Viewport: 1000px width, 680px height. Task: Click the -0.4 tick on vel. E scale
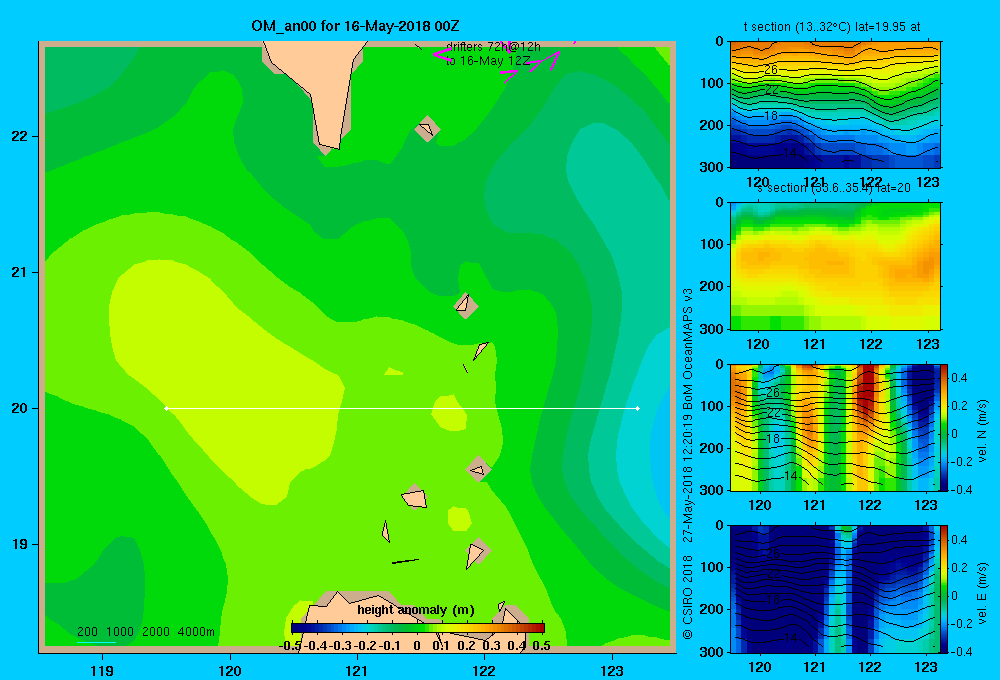pyautogui.click(x=962, y=651)
